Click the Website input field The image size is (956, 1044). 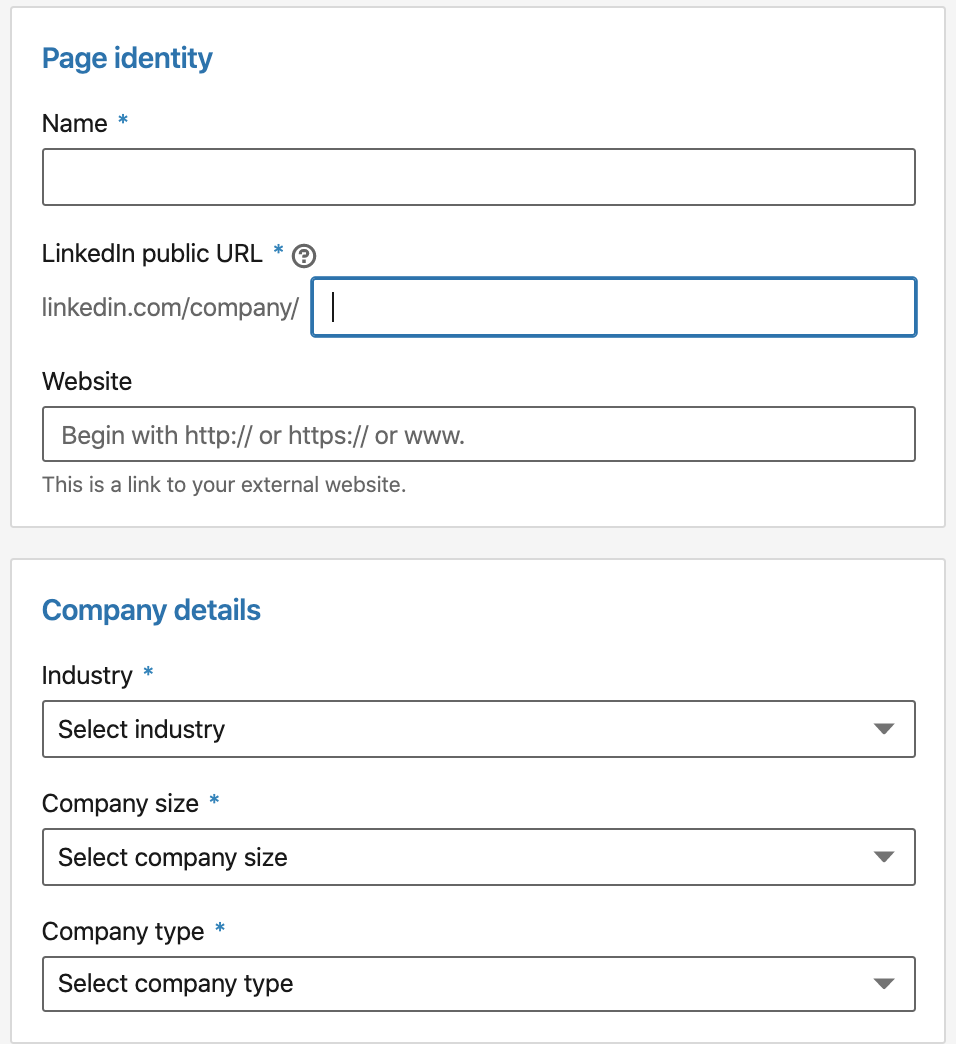[478, 435]
